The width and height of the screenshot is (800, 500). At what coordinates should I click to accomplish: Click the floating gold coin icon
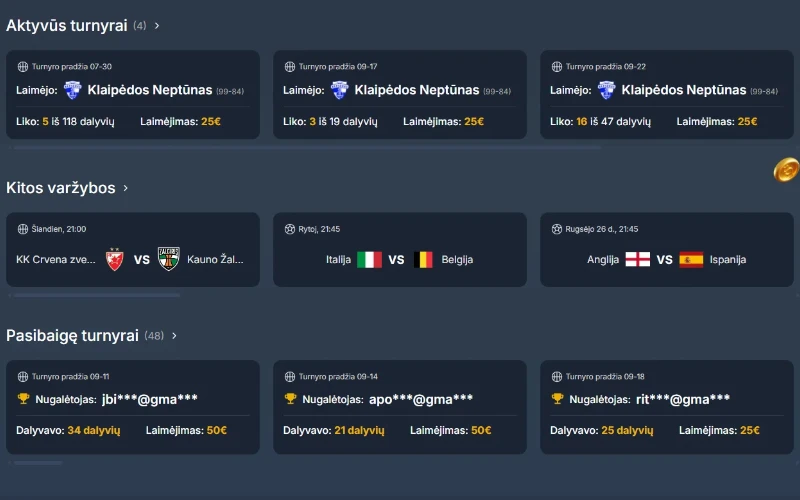coord(786,170)
